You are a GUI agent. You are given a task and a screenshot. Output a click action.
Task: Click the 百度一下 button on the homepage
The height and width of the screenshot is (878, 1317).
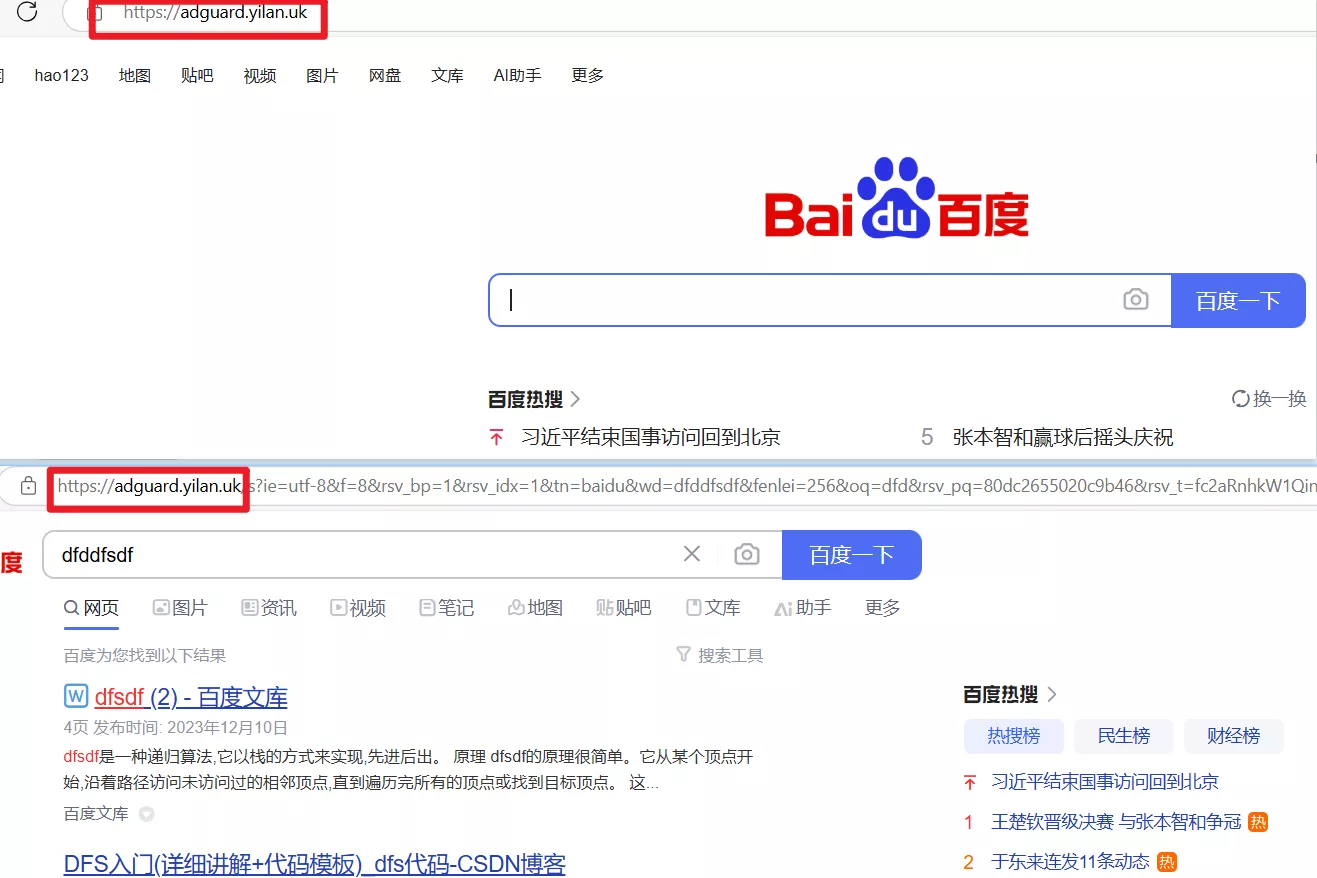(x=1238, y=300)
